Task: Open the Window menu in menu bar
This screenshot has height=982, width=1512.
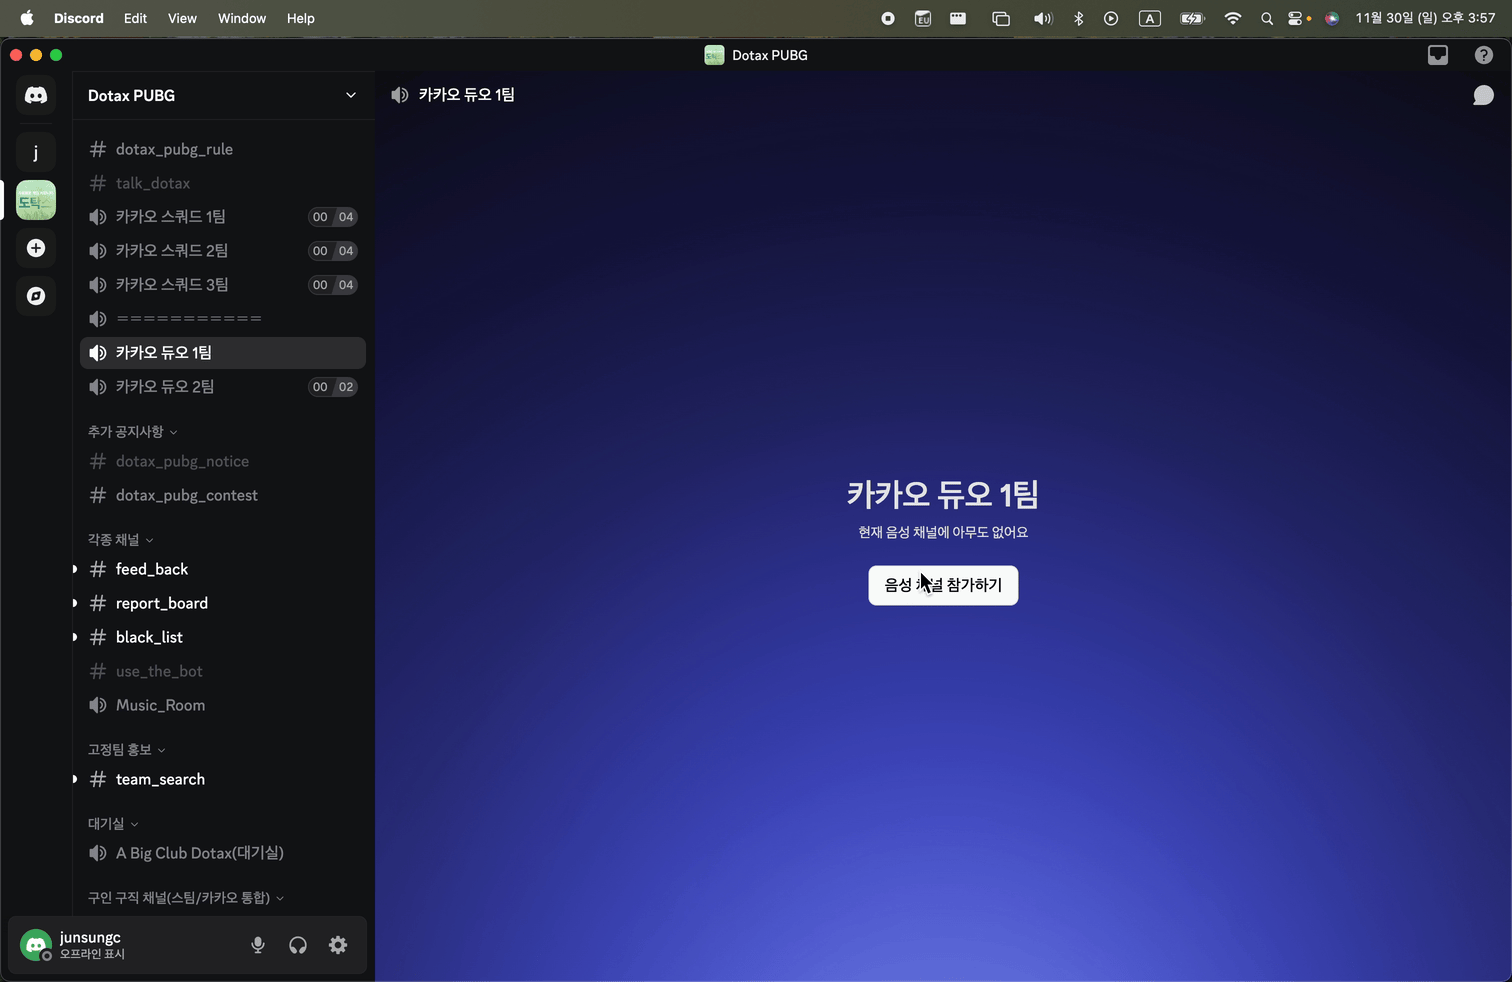Action: (x=242, y=18)
